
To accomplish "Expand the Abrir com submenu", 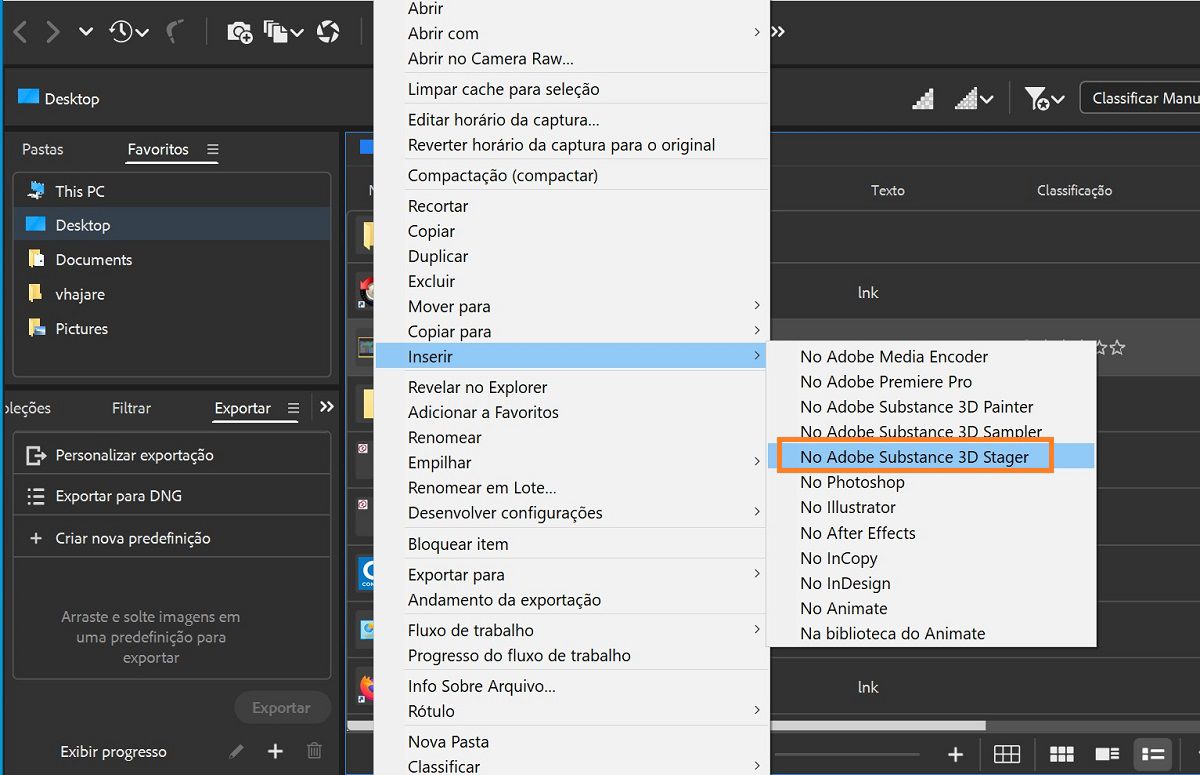I will point(757,33).
